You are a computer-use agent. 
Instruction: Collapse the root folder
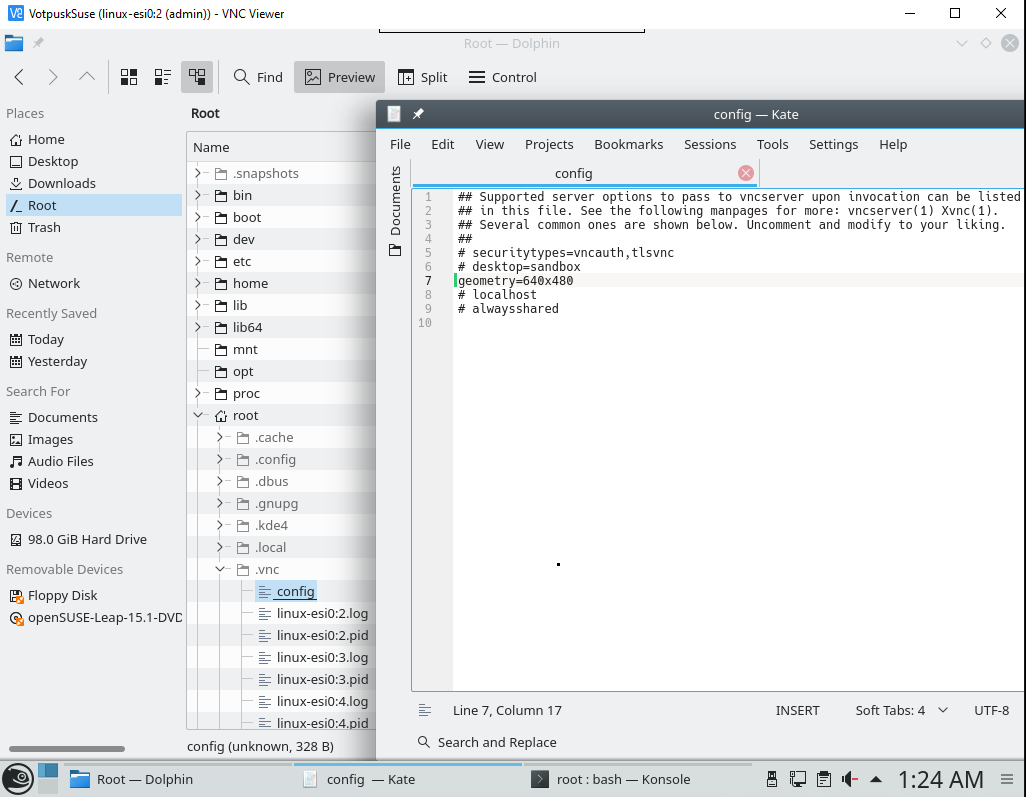[x=198, y=416]
